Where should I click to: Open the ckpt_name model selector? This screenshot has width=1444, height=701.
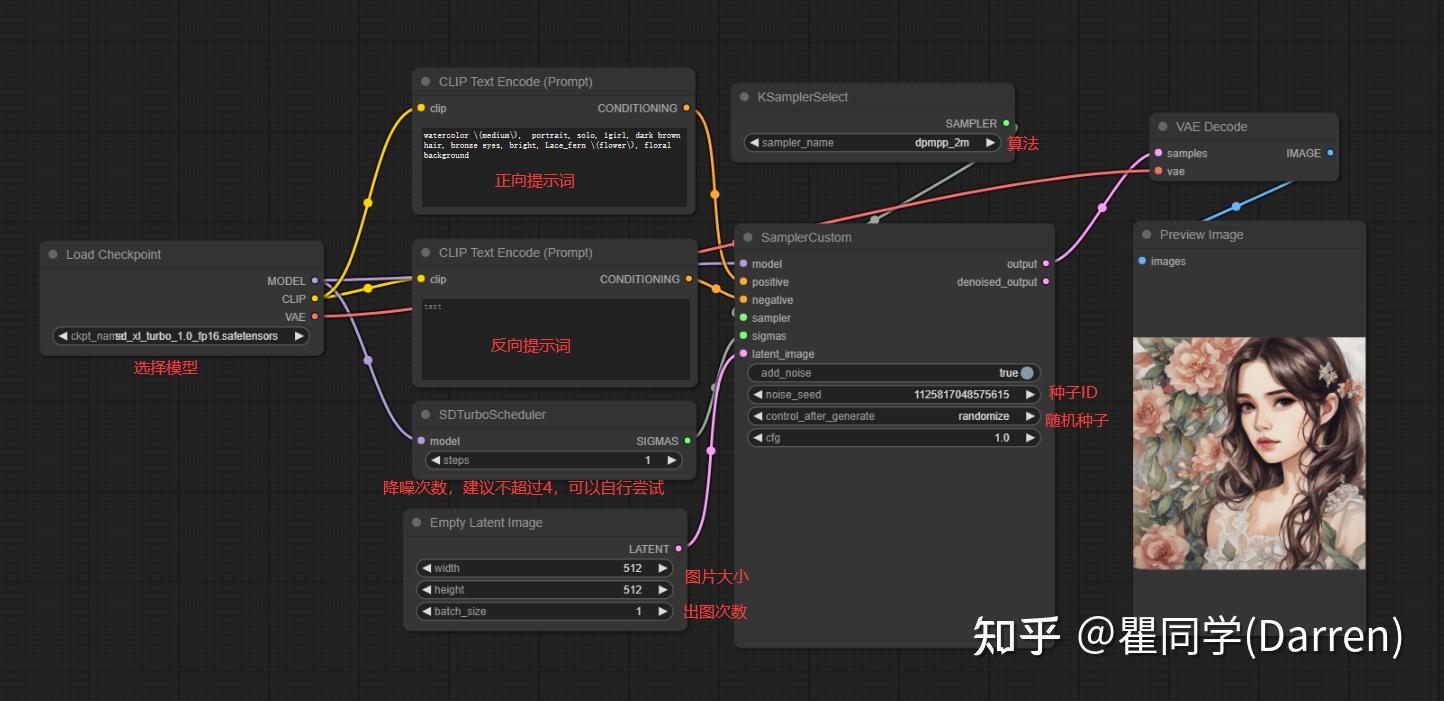(x=181, y=336)
